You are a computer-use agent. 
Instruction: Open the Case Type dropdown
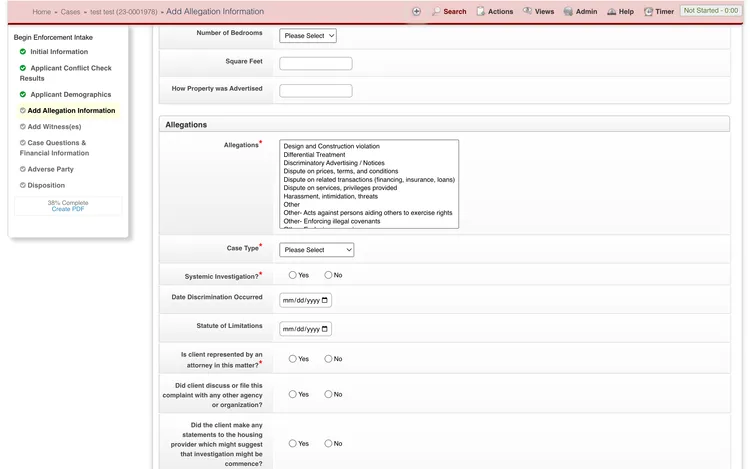click(317, 250)
